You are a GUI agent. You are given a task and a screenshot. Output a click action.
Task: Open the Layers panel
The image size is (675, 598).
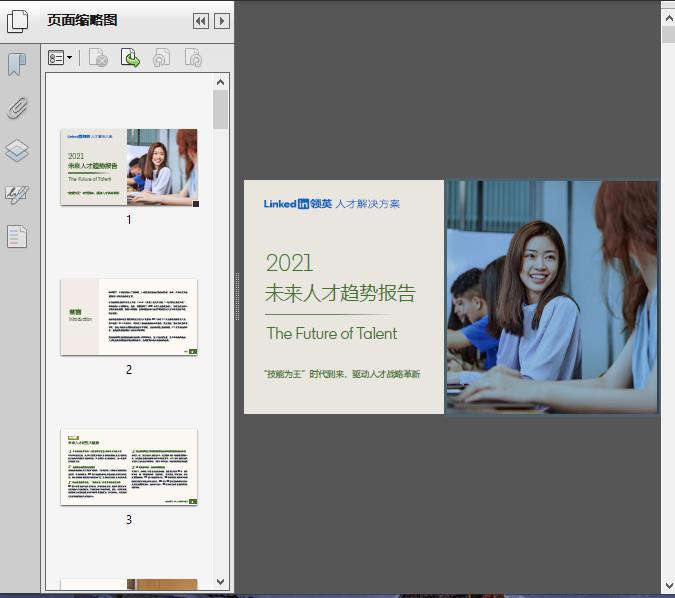tap(17, 151)
